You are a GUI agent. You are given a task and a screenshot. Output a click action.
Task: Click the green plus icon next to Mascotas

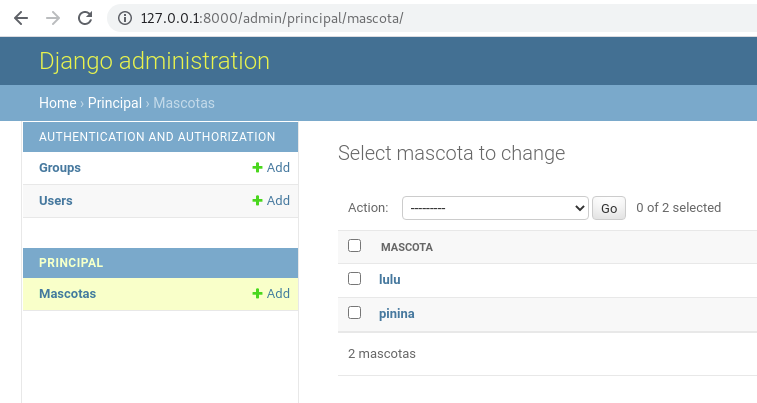[x=257, y=294]
